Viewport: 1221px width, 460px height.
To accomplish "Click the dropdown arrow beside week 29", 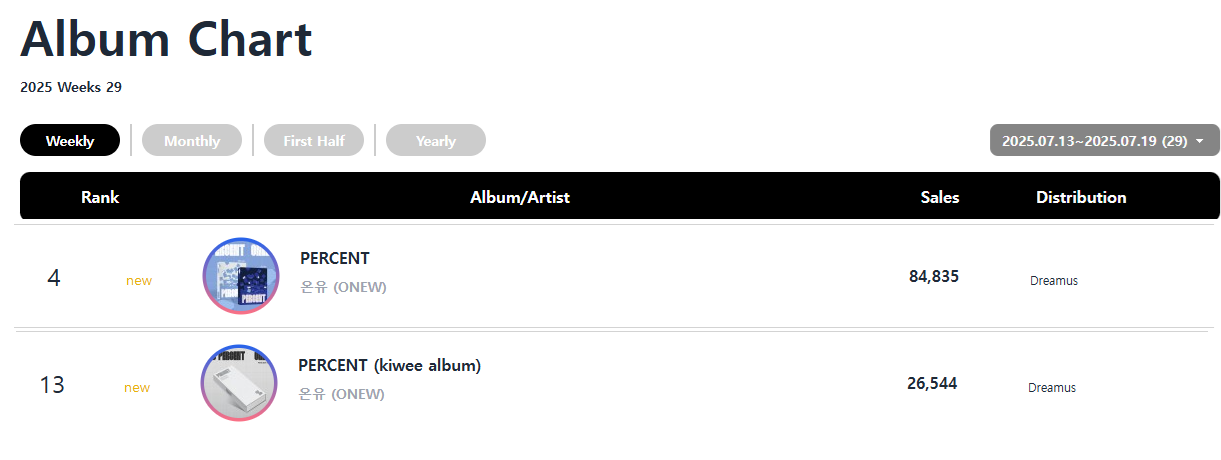I will pos(1200,142).
